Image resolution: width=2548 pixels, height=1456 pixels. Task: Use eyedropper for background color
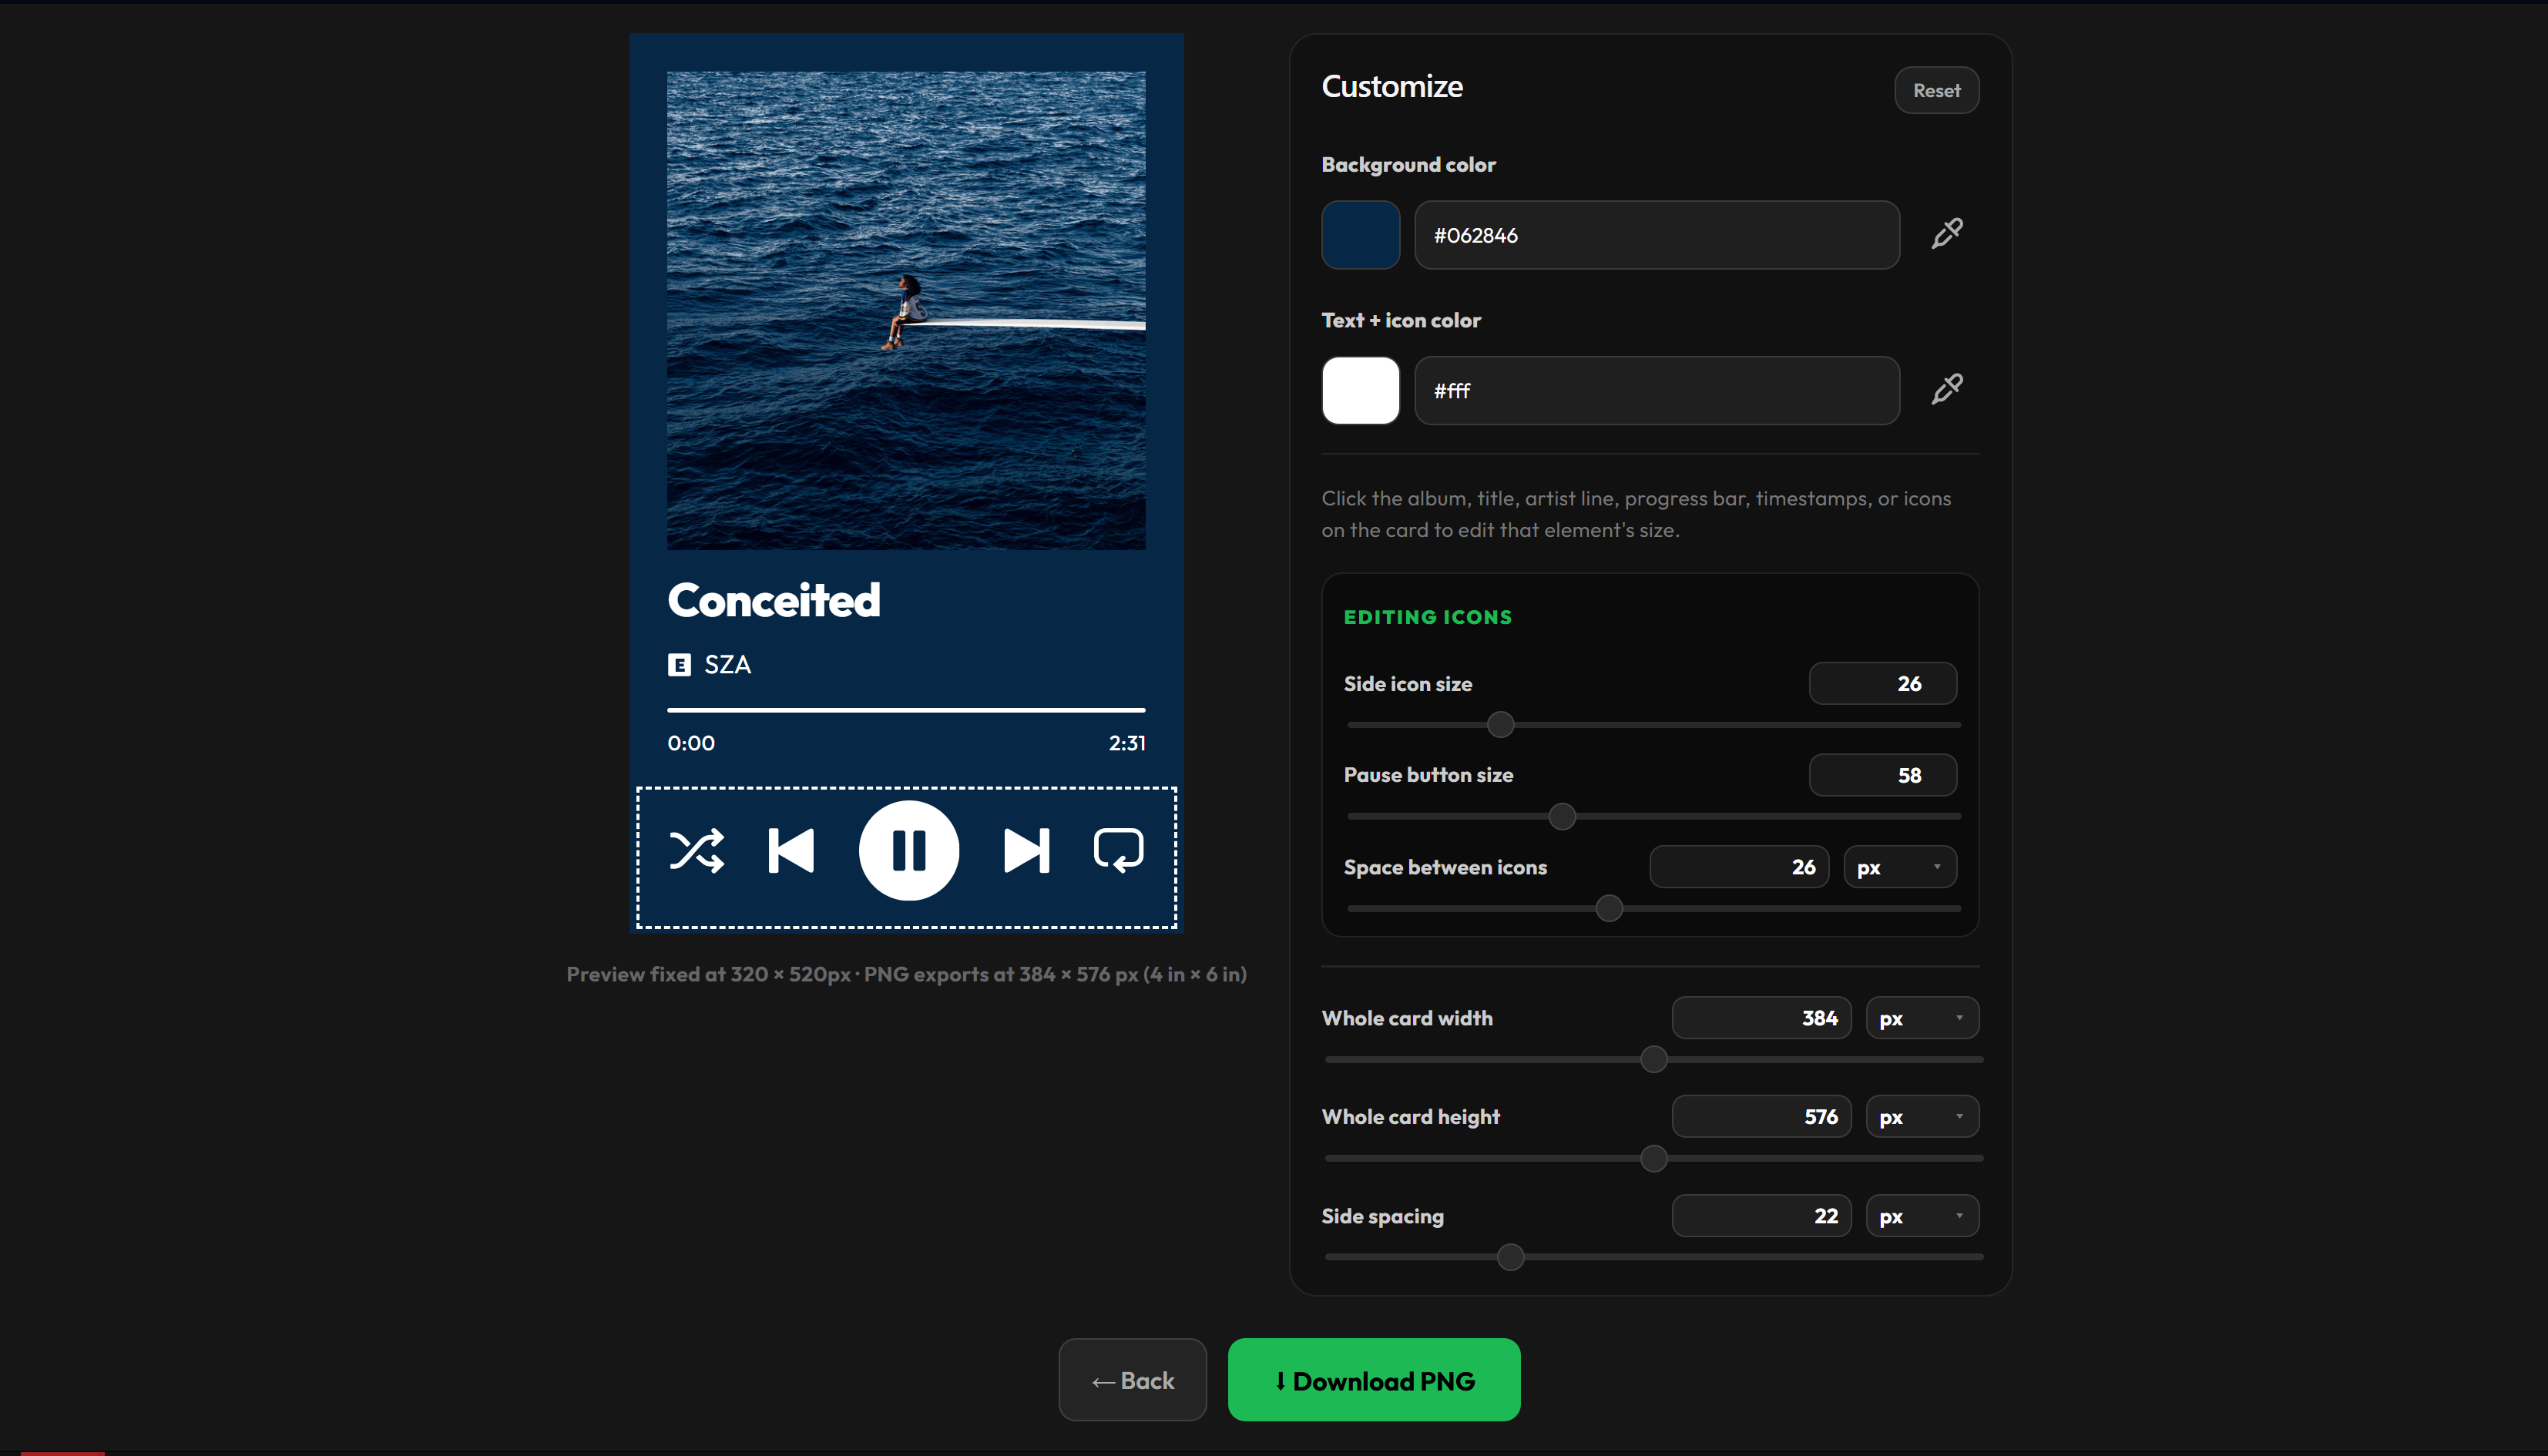[x=1946, y=234]
